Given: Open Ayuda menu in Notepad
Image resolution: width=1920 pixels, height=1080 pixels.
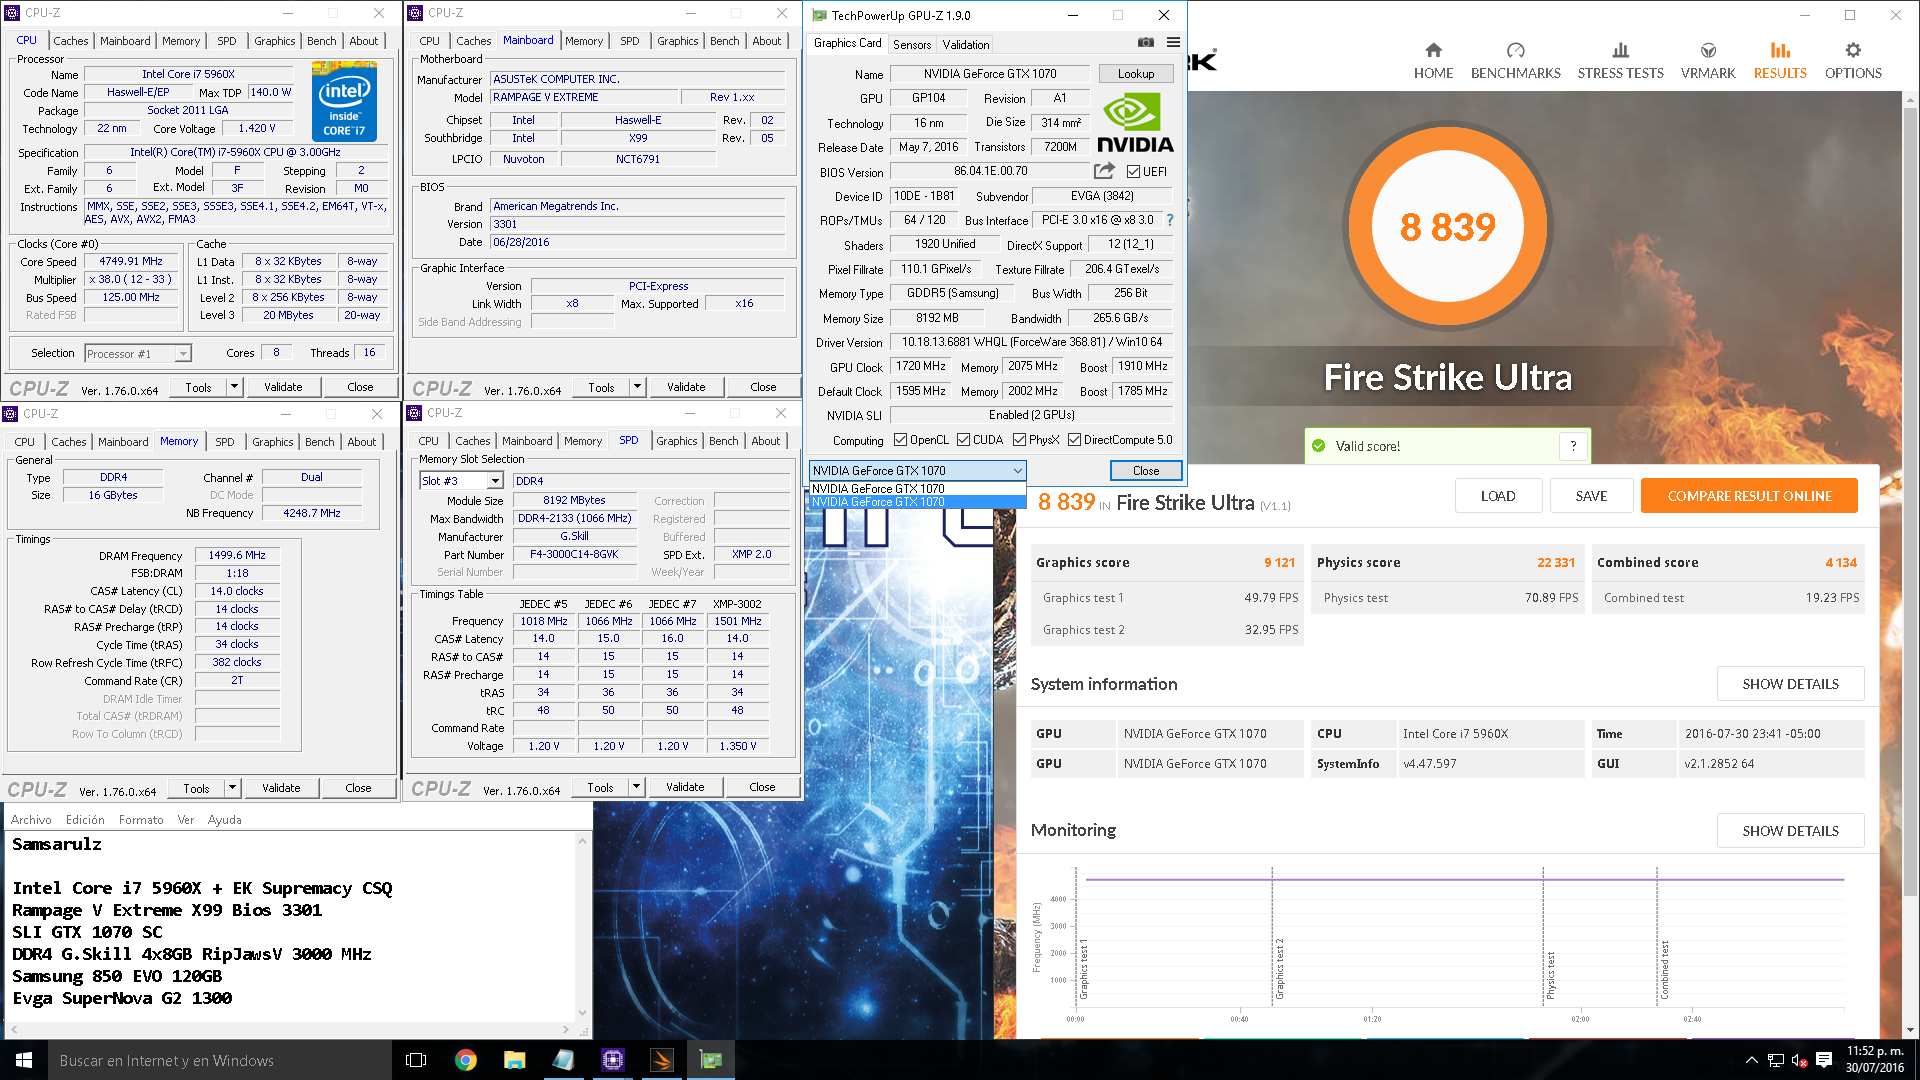Looking at the screenshot, I should (224, 820).
